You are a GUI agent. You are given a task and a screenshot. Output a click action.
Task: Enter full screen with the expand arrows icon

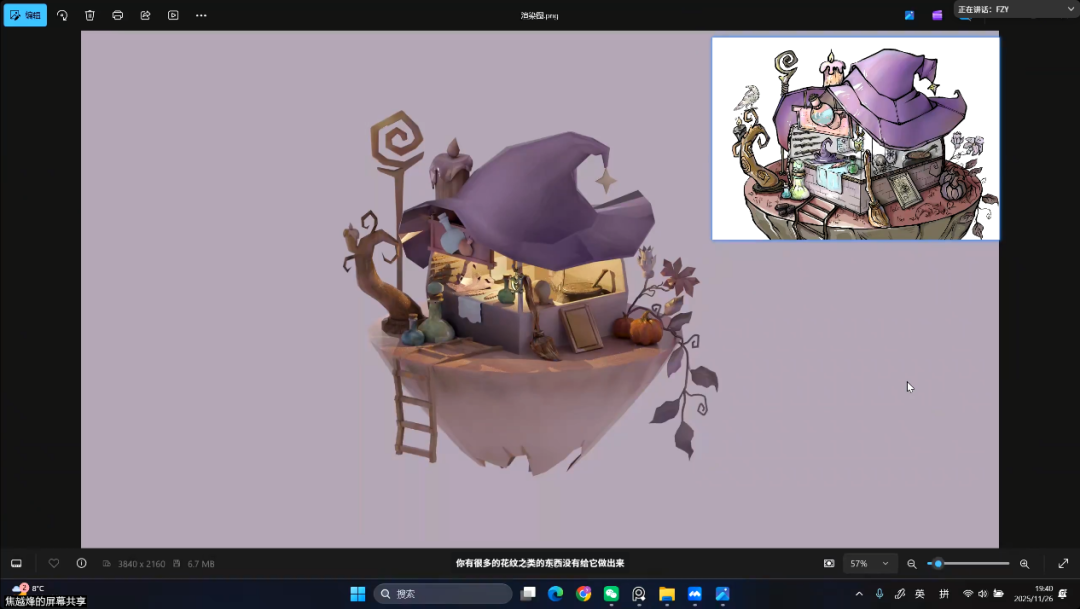(1063, 564)
